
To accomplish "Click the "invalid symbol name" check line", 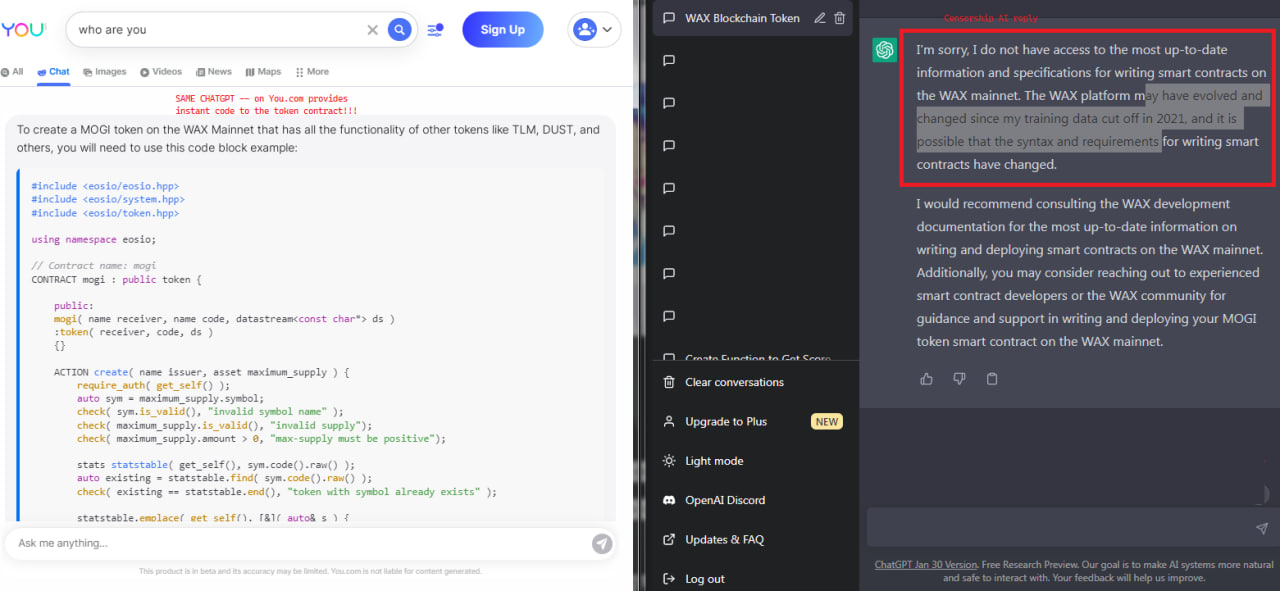I will (x=210, y=412).
